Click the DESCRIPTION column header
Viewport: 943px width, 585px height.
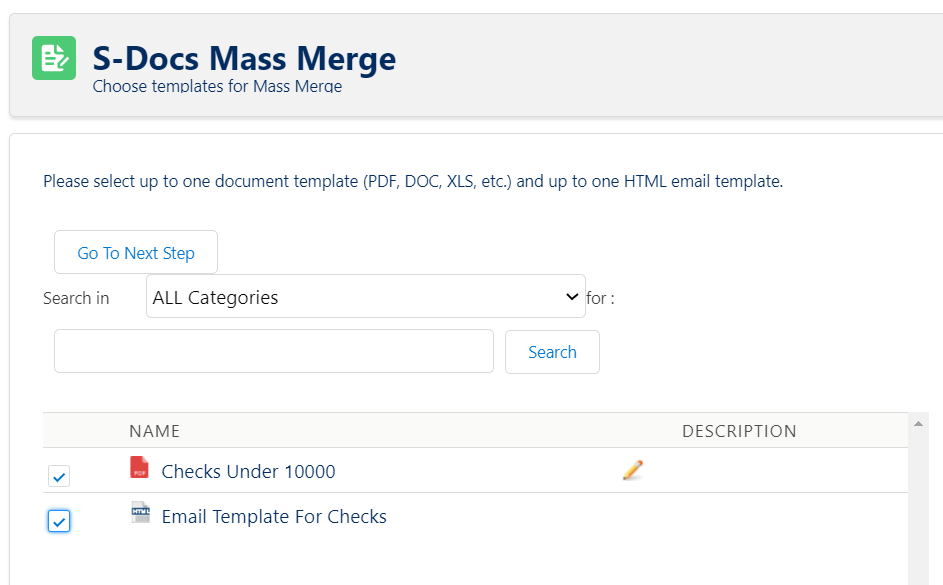pos(739,431)
